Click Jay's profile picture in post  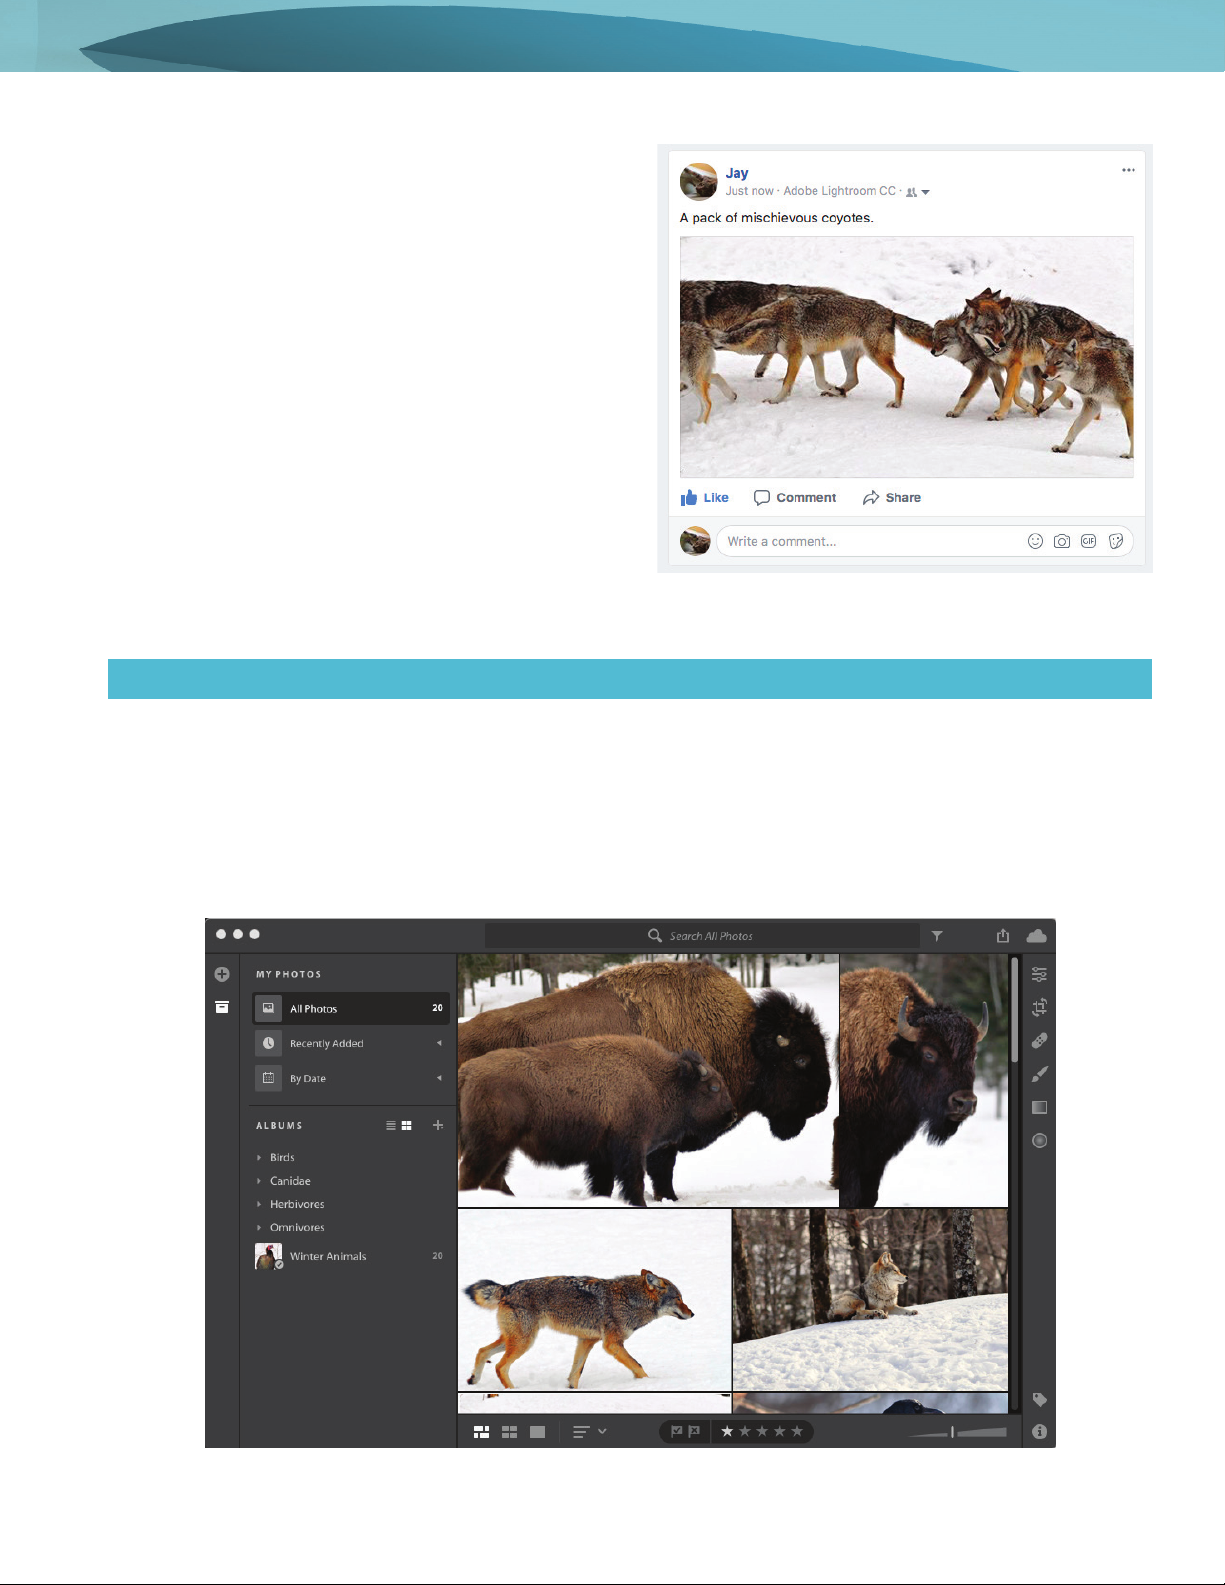tap(698, 182)
